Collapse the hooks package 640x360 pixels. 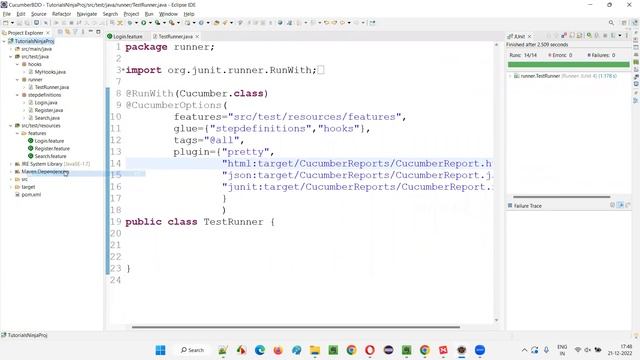[18, 64]
